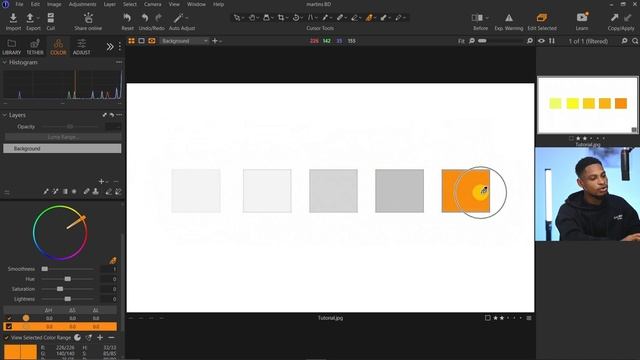Select the Keystone cursor tool

[311, 18]
